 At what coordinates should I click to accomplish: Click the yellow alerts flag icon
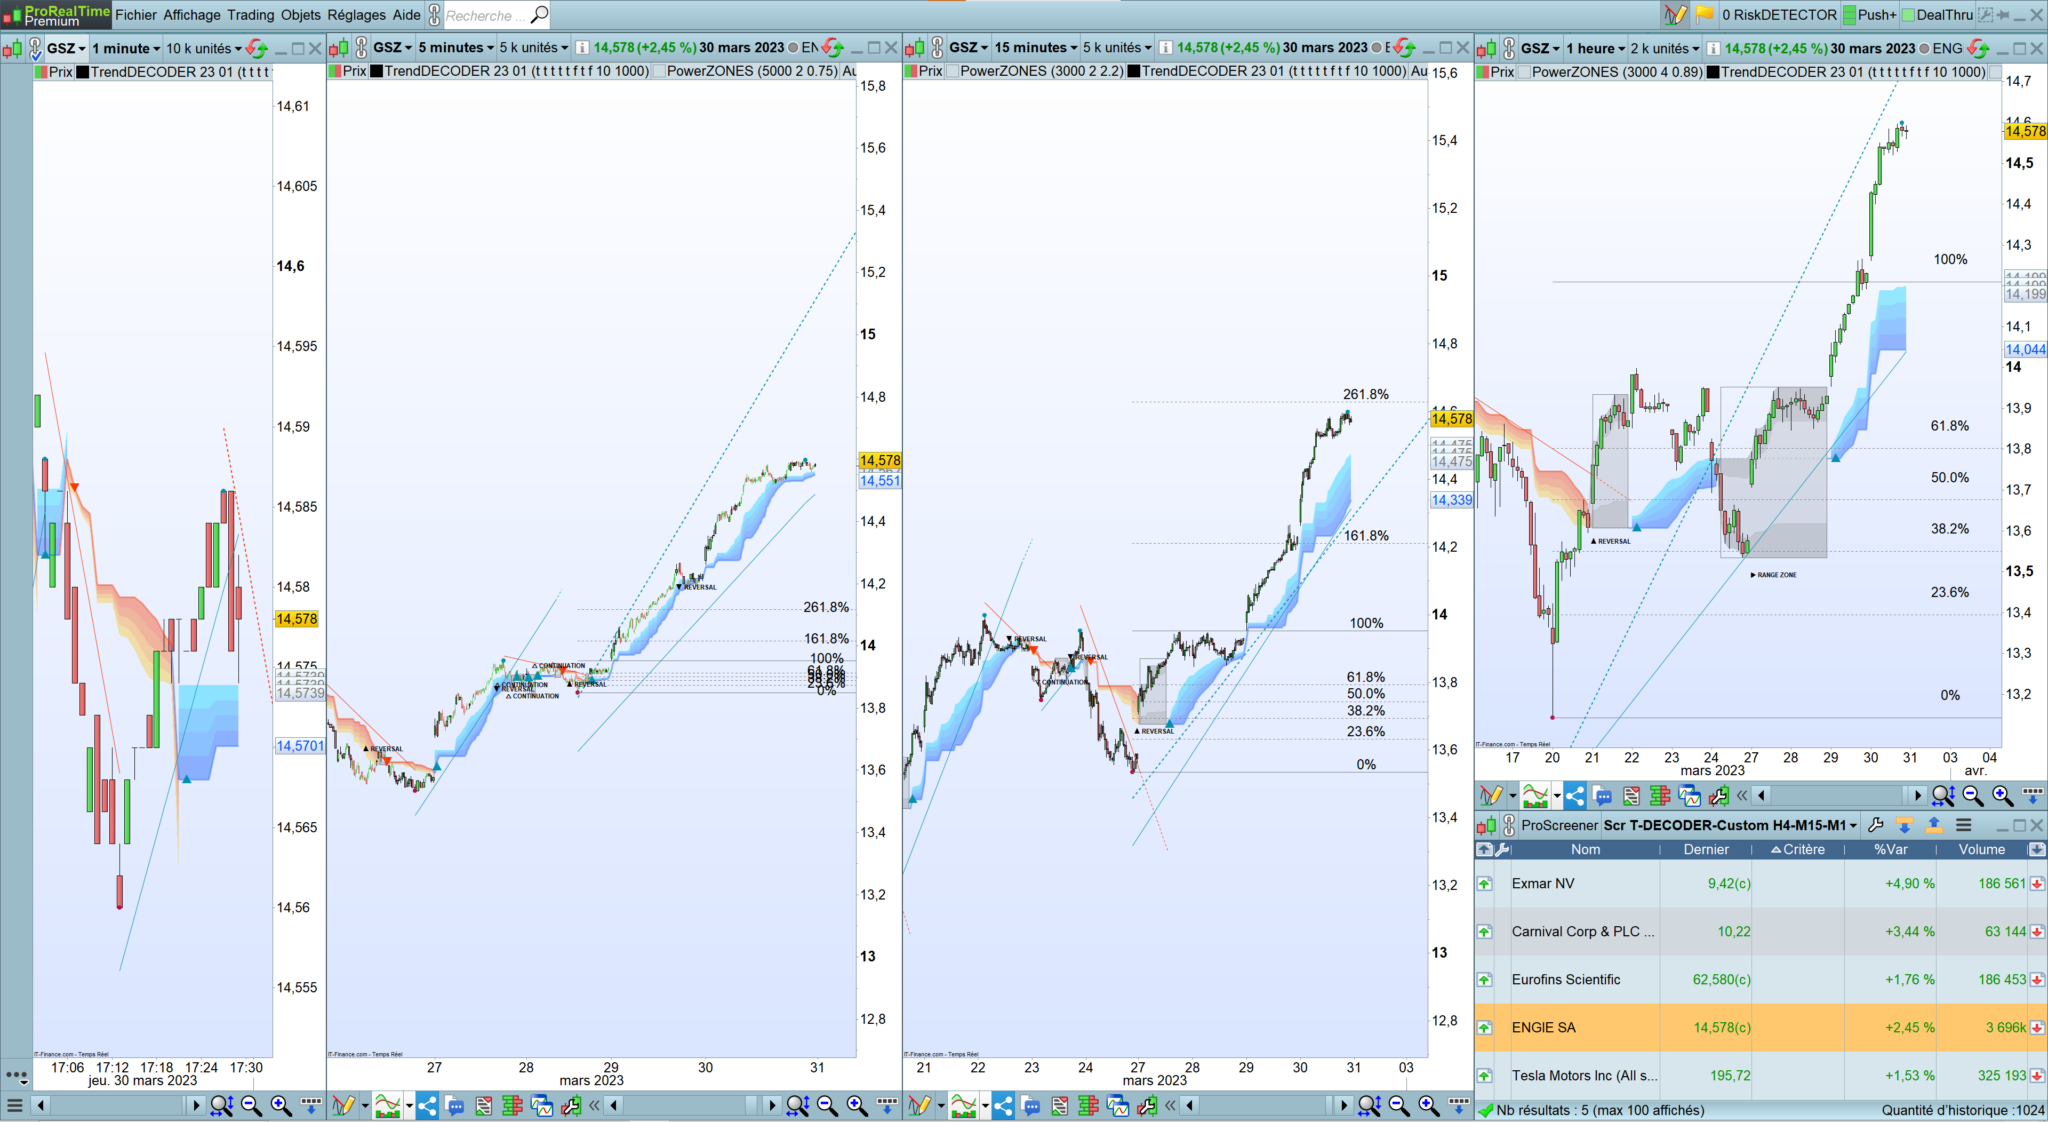1705,15
